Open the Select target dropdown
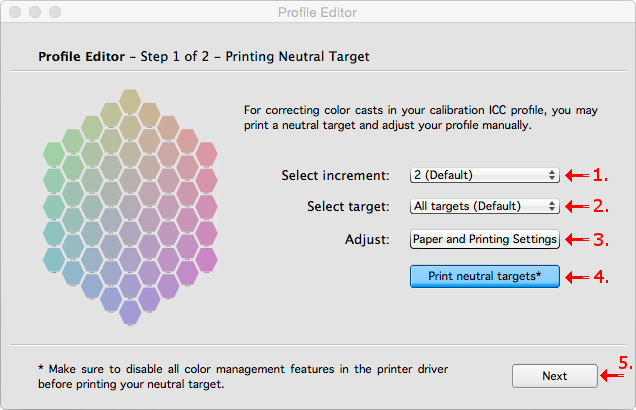Screen dimensions: 636x410 pyautogui.click(x=485, y=207)
